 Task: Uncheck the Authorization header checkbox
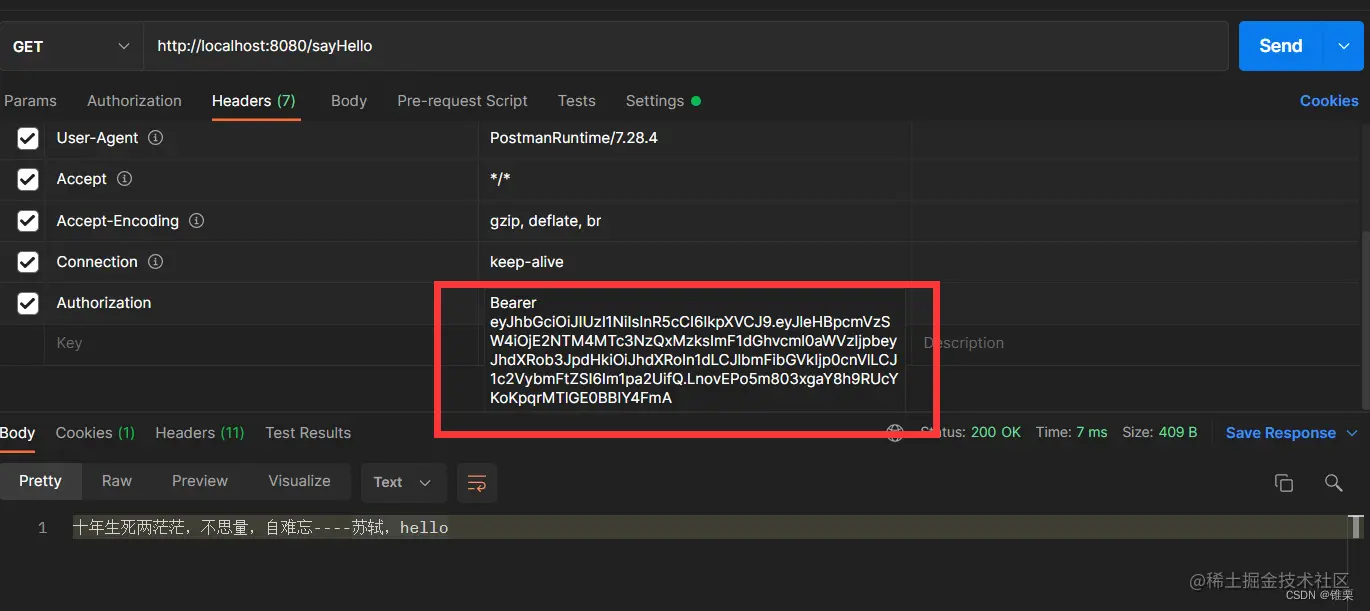click(x=28, y=302)
